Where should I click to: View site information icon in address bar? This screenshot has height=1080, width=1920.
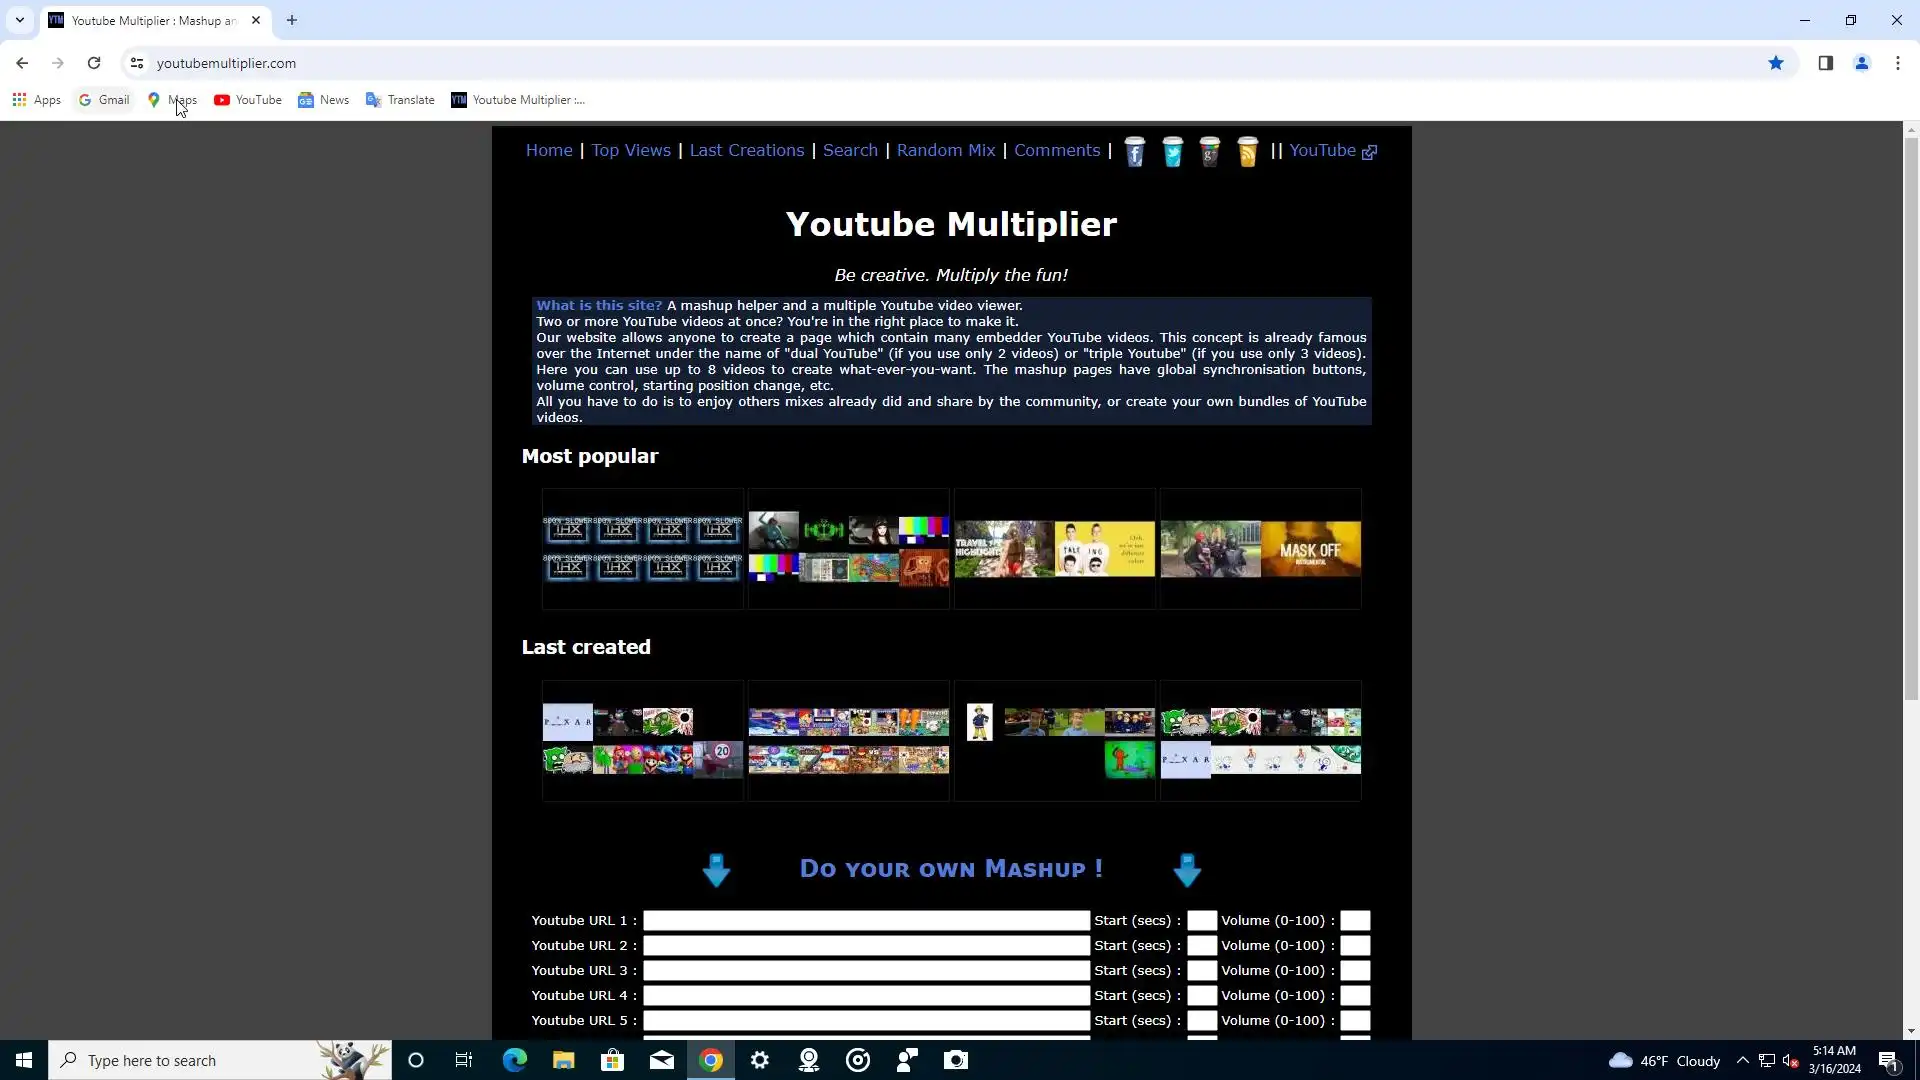[x=137, y=63]
